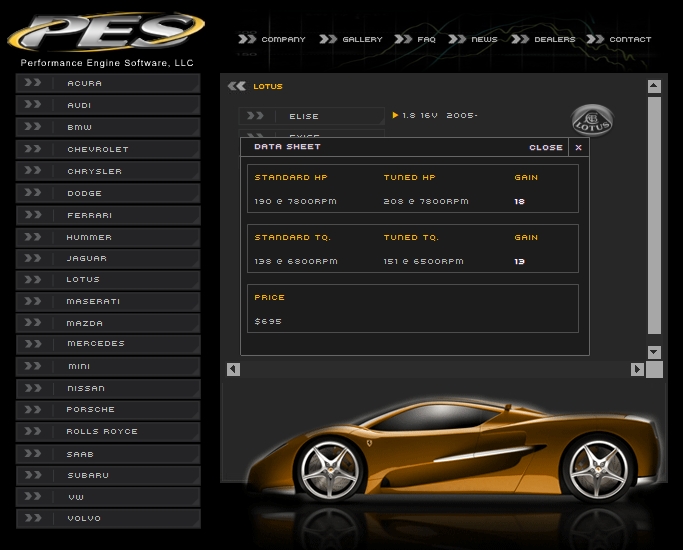Go to the Gallery page
Viewport: 683px width, 550px height.
point(351,40)
